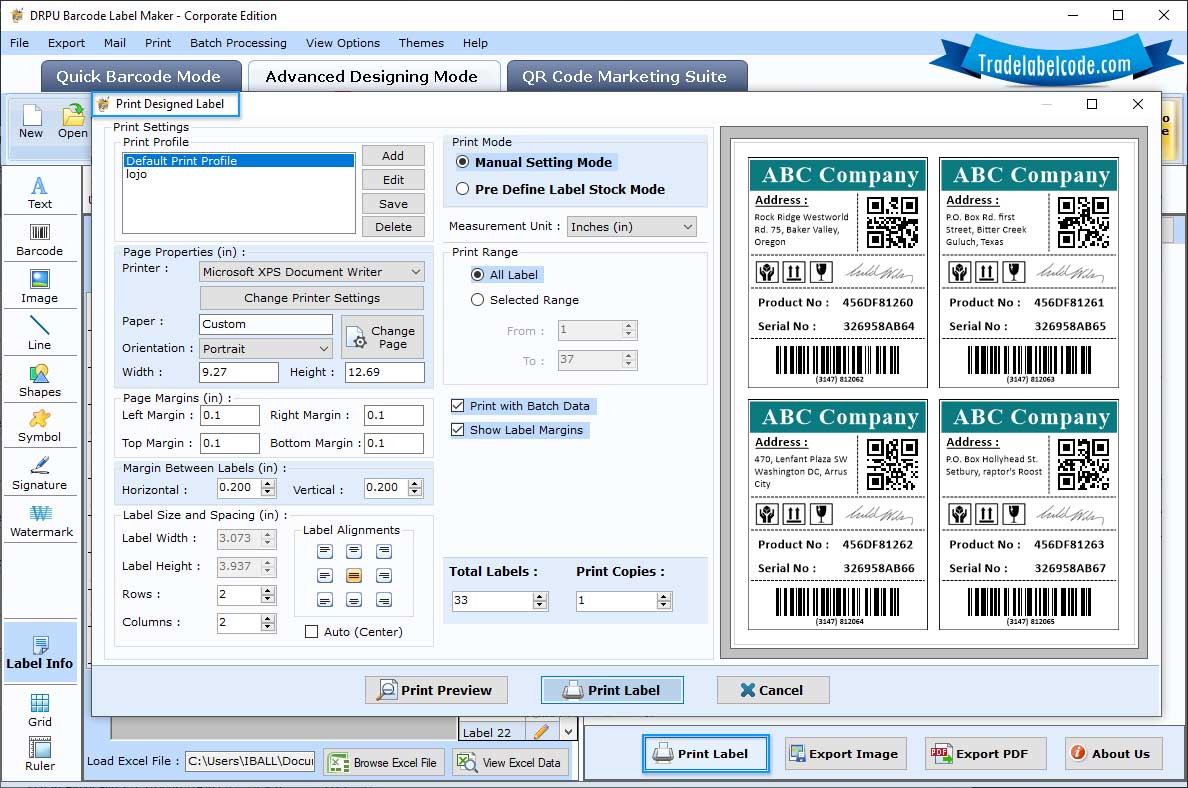Open the File menu
The width and height of the screenshot is (1188, 788).
click(20, 43)
